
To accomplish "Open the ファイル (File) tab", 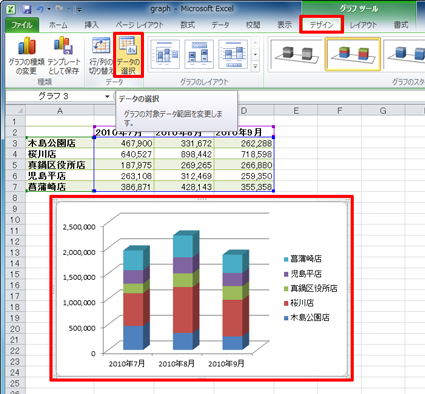I will coord(22,25).
